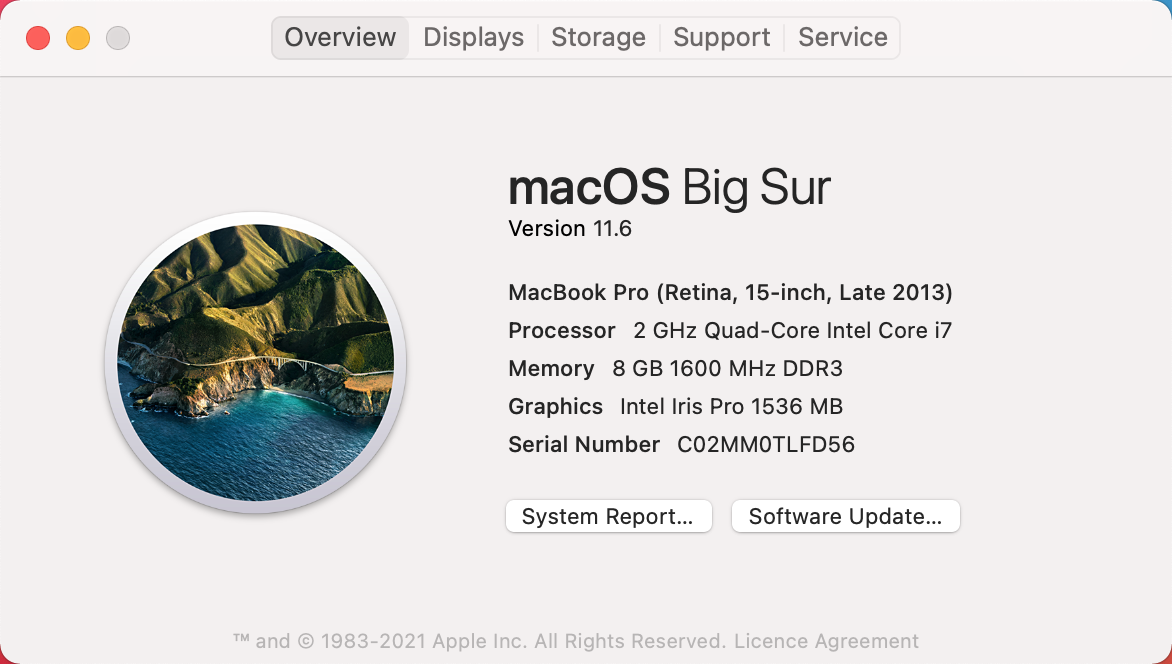Minimize window with the yellow button

pos(78,38)
